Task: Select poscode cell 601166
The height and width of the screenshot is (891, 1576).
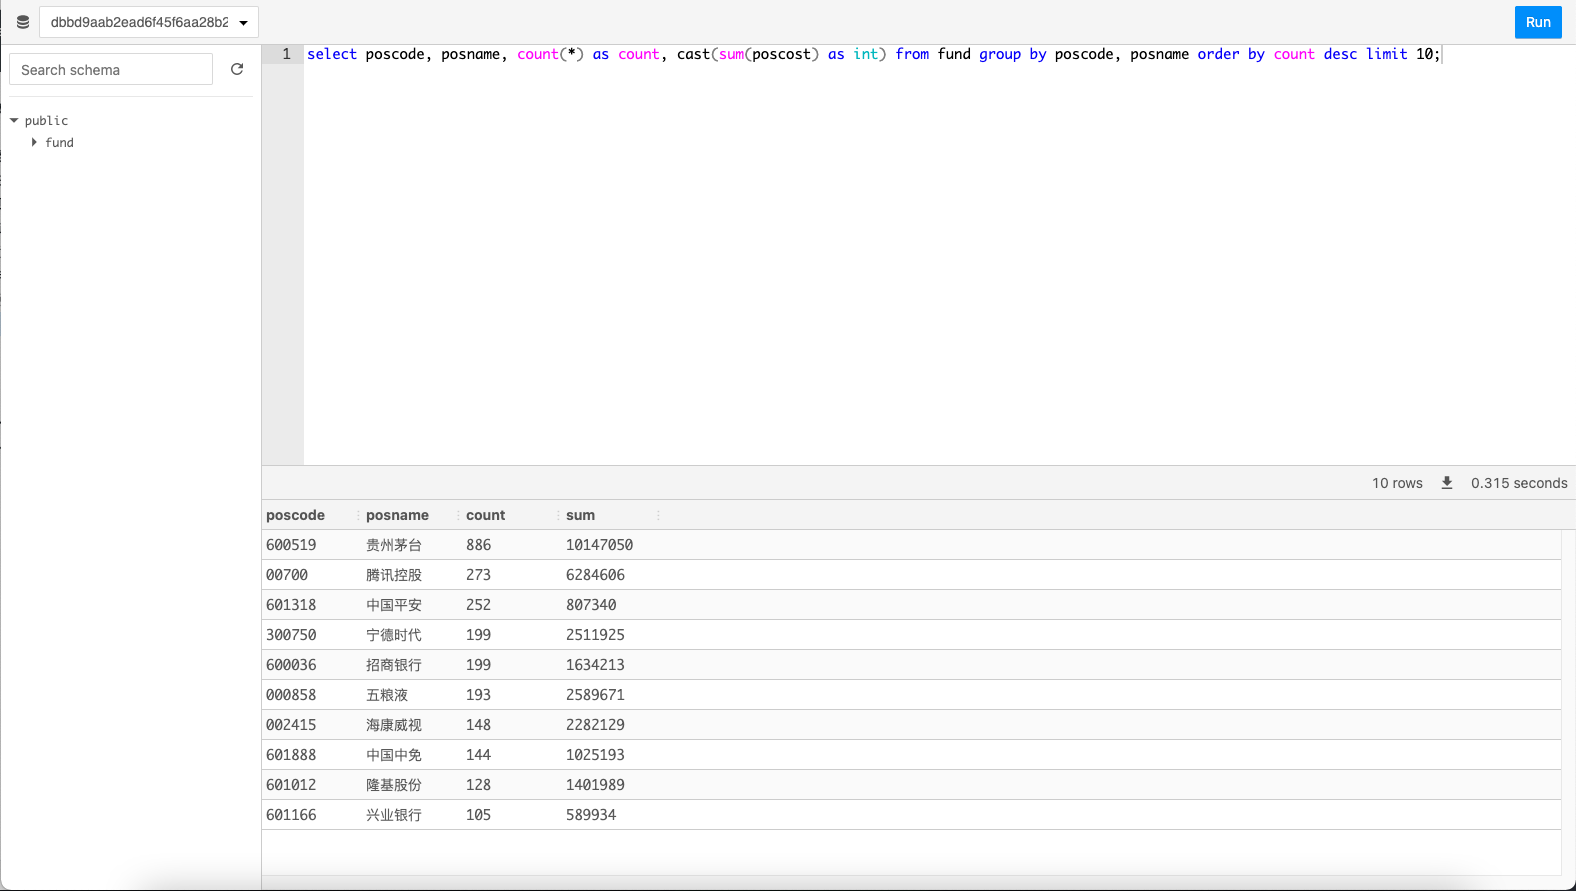Action: 291,815
